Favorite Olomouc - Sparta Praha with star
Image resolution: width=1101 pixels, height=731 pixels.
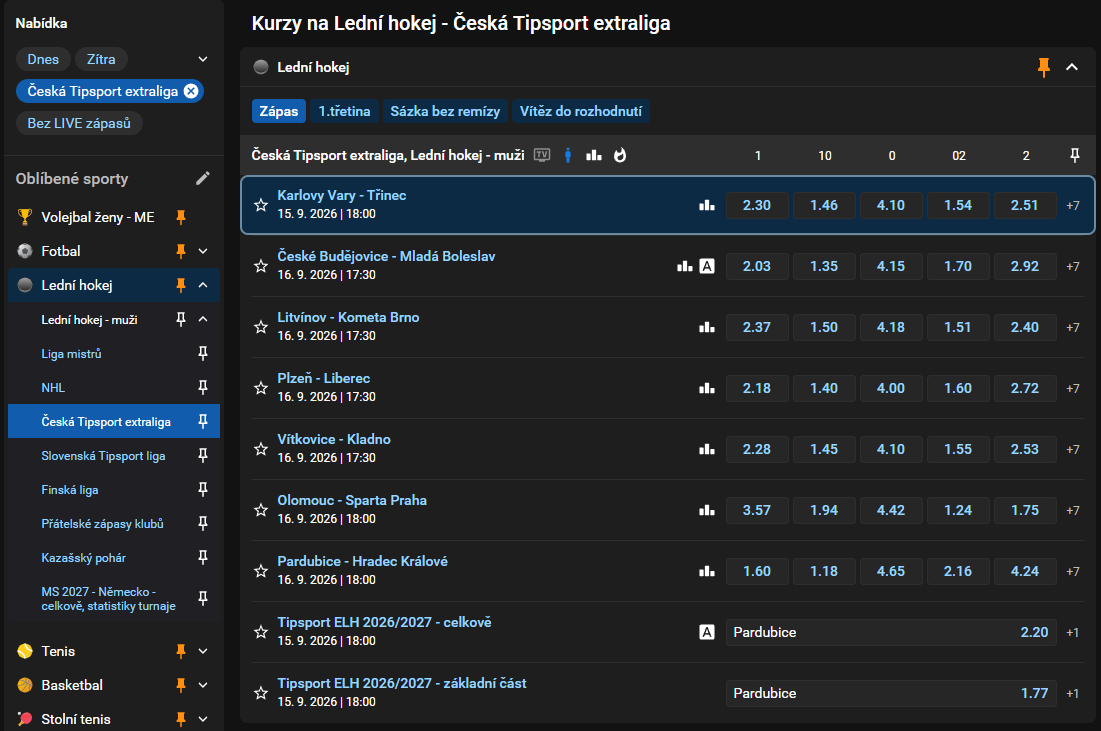261,511
